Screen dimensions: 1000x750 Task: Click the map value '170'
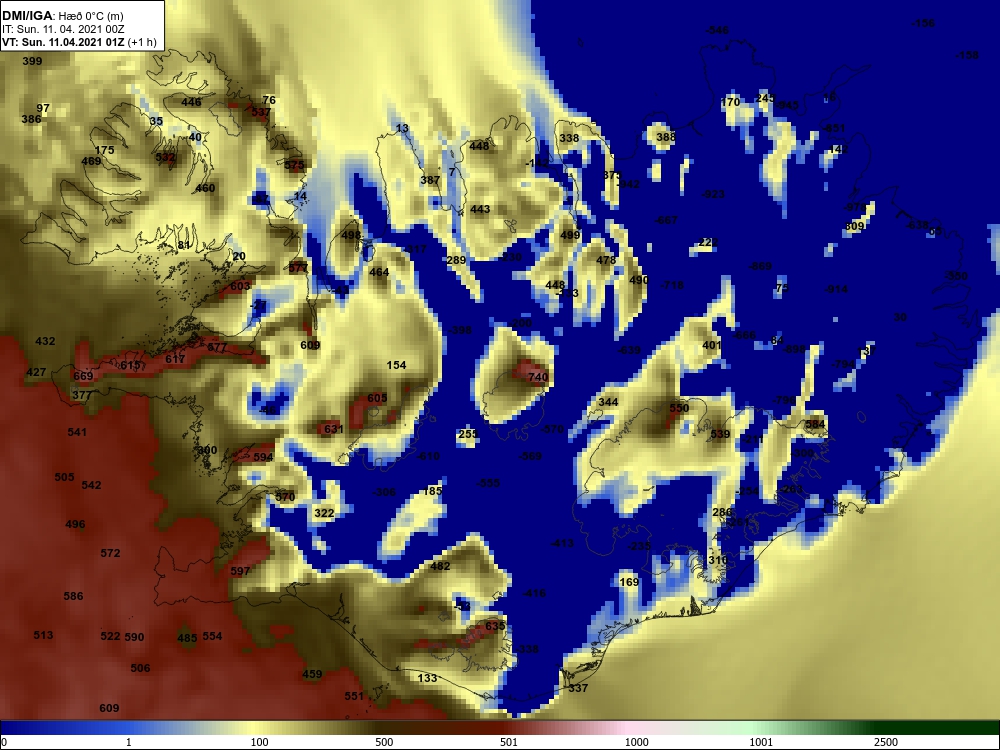tap(730, 102)
